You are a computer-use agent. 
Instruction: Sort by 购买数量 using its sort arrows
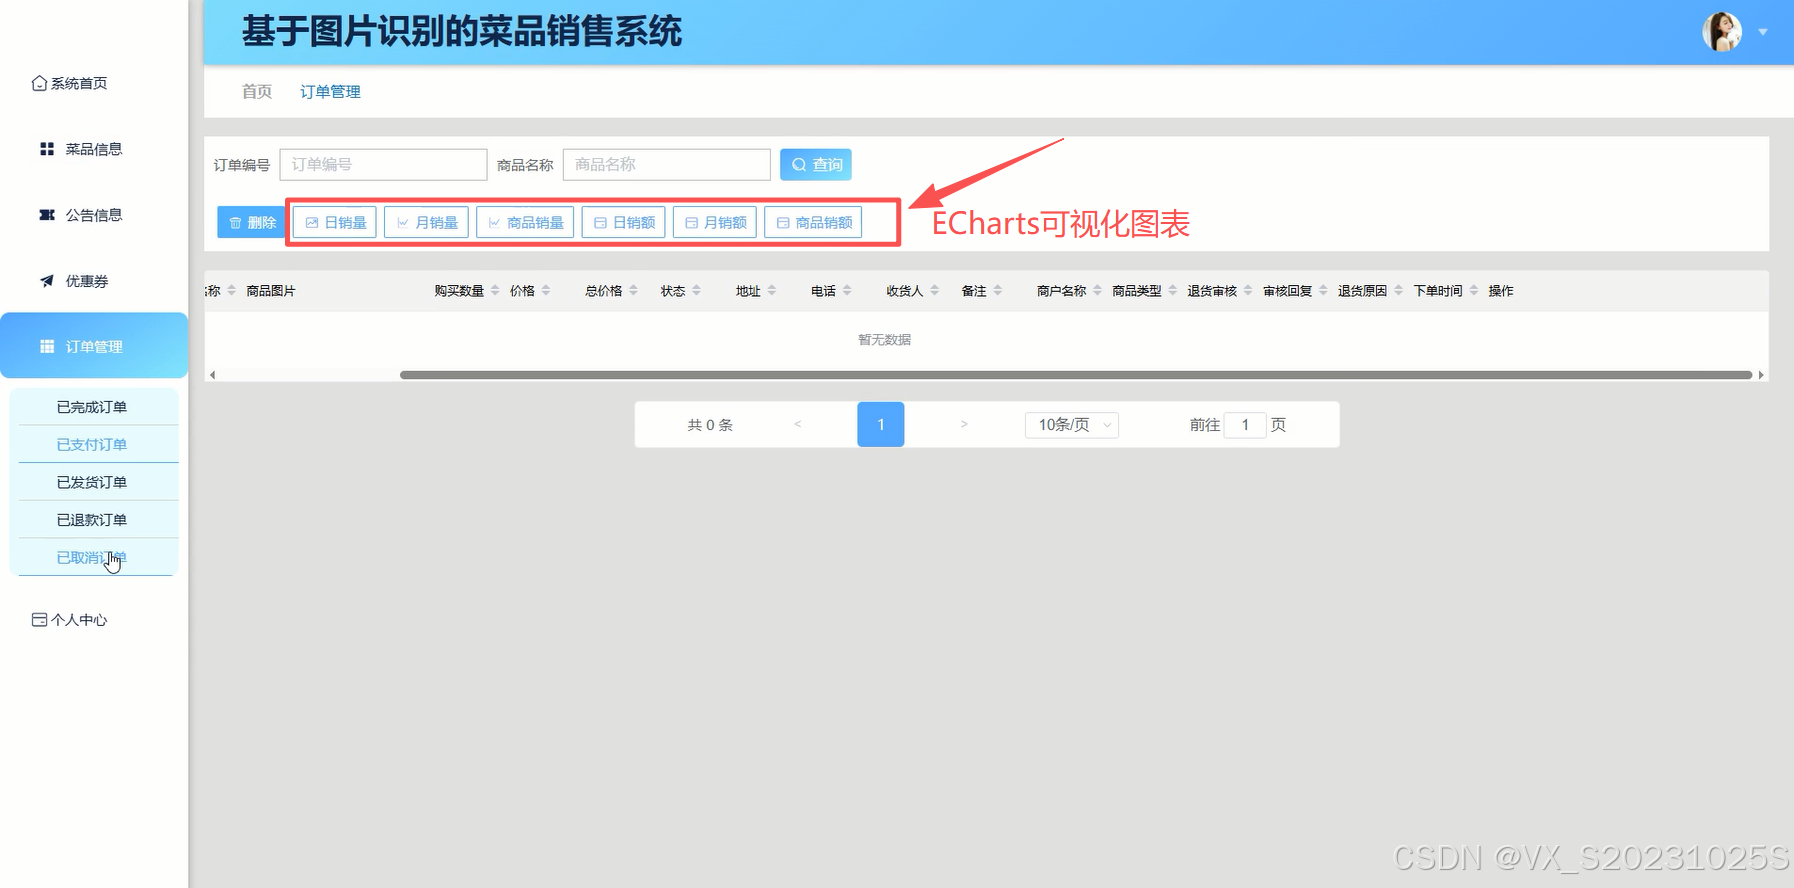495,291
